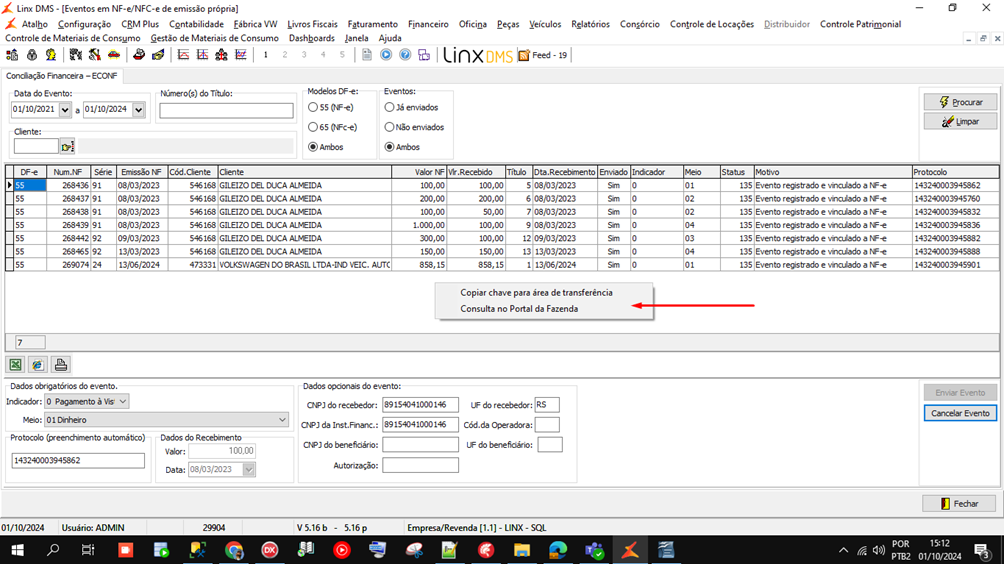Screen dimensions: 1004x564
Task: Open the taskbar notification center
Action: tap(982, 550)
